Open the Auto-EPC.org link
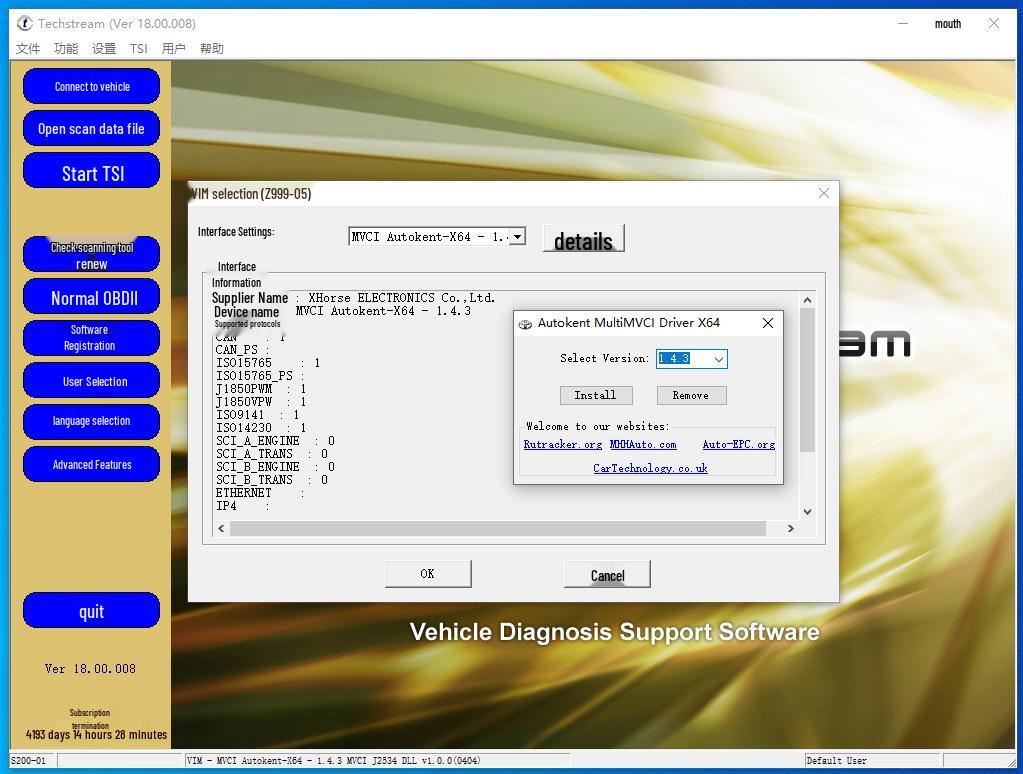Viewport: 1023px width, 774px height. pyautogui.click(x=739, y=444)
